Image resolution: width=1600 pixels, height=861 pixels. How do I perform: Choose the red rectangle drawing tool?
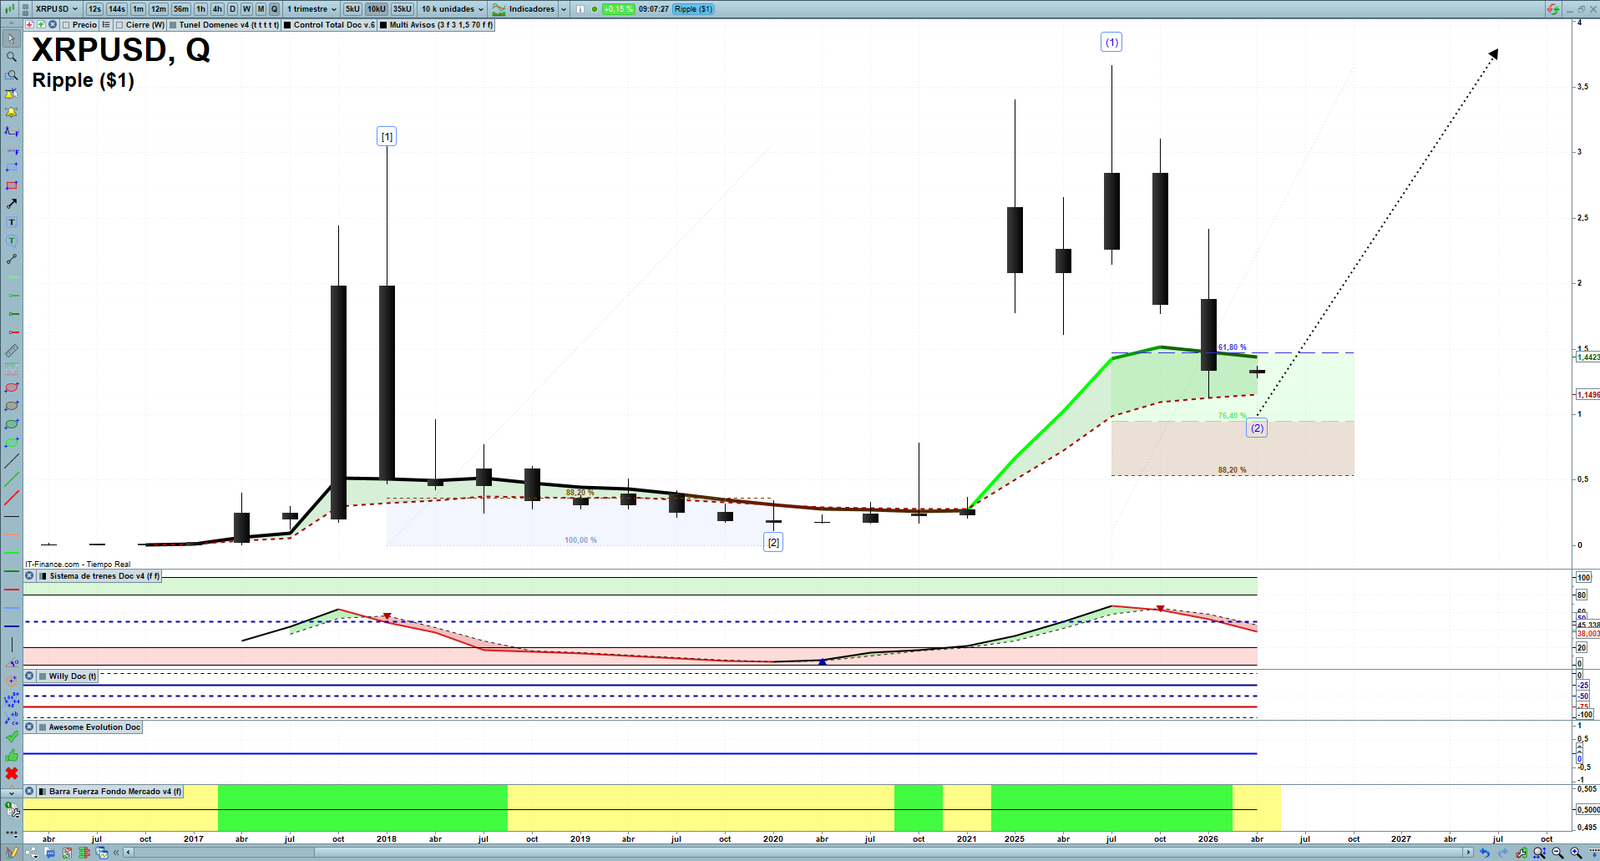point(11,186)
